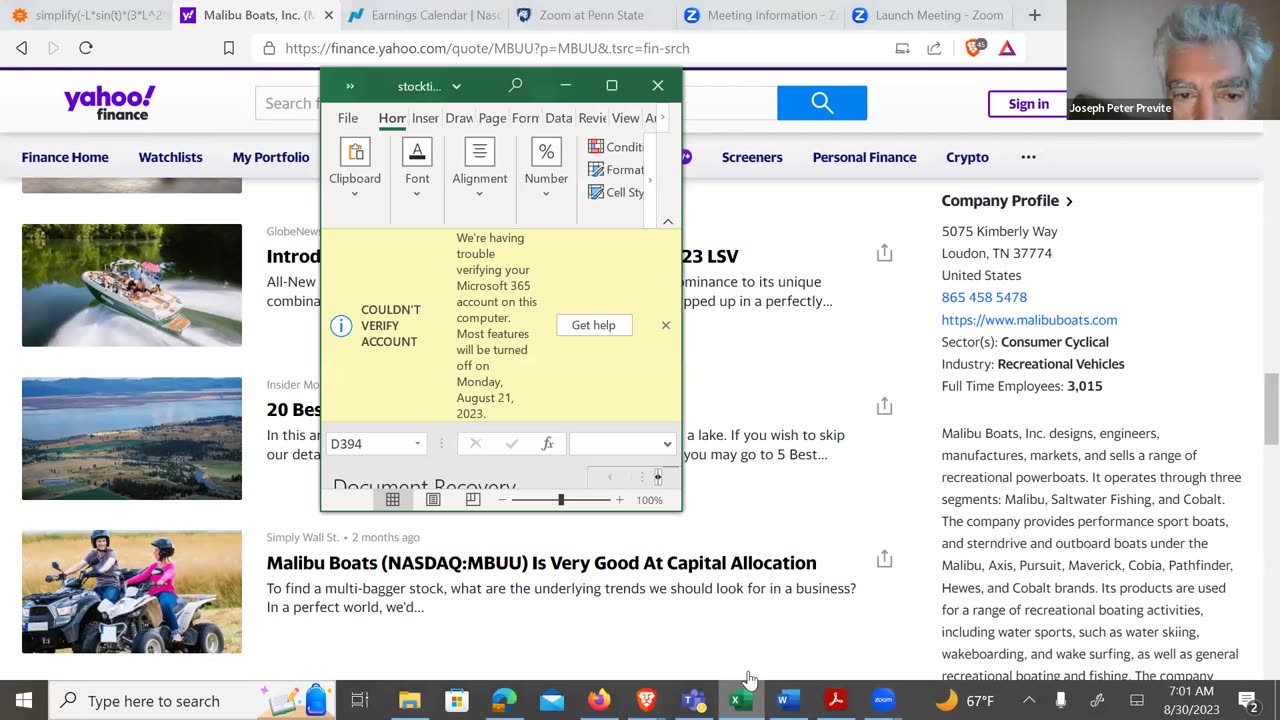Open Conditional Formatting in Excel

(616, 147)
